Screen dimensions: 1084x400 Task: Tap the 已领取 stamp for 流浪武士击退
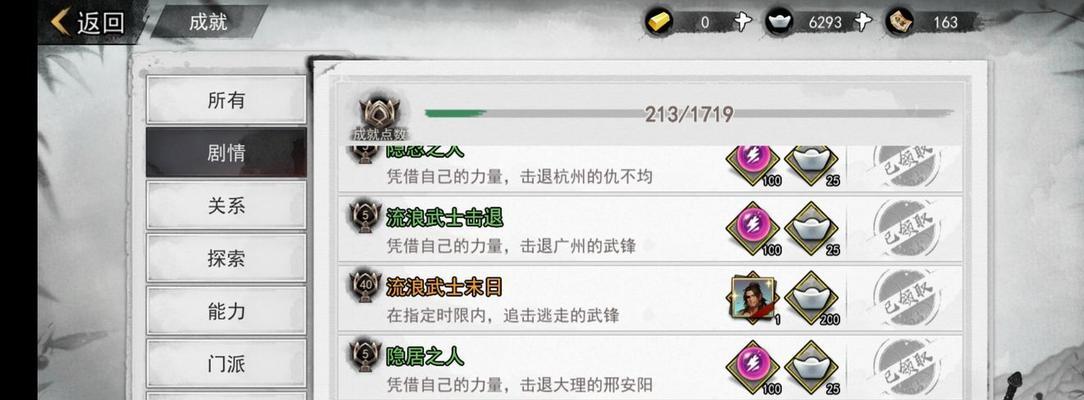907,229
